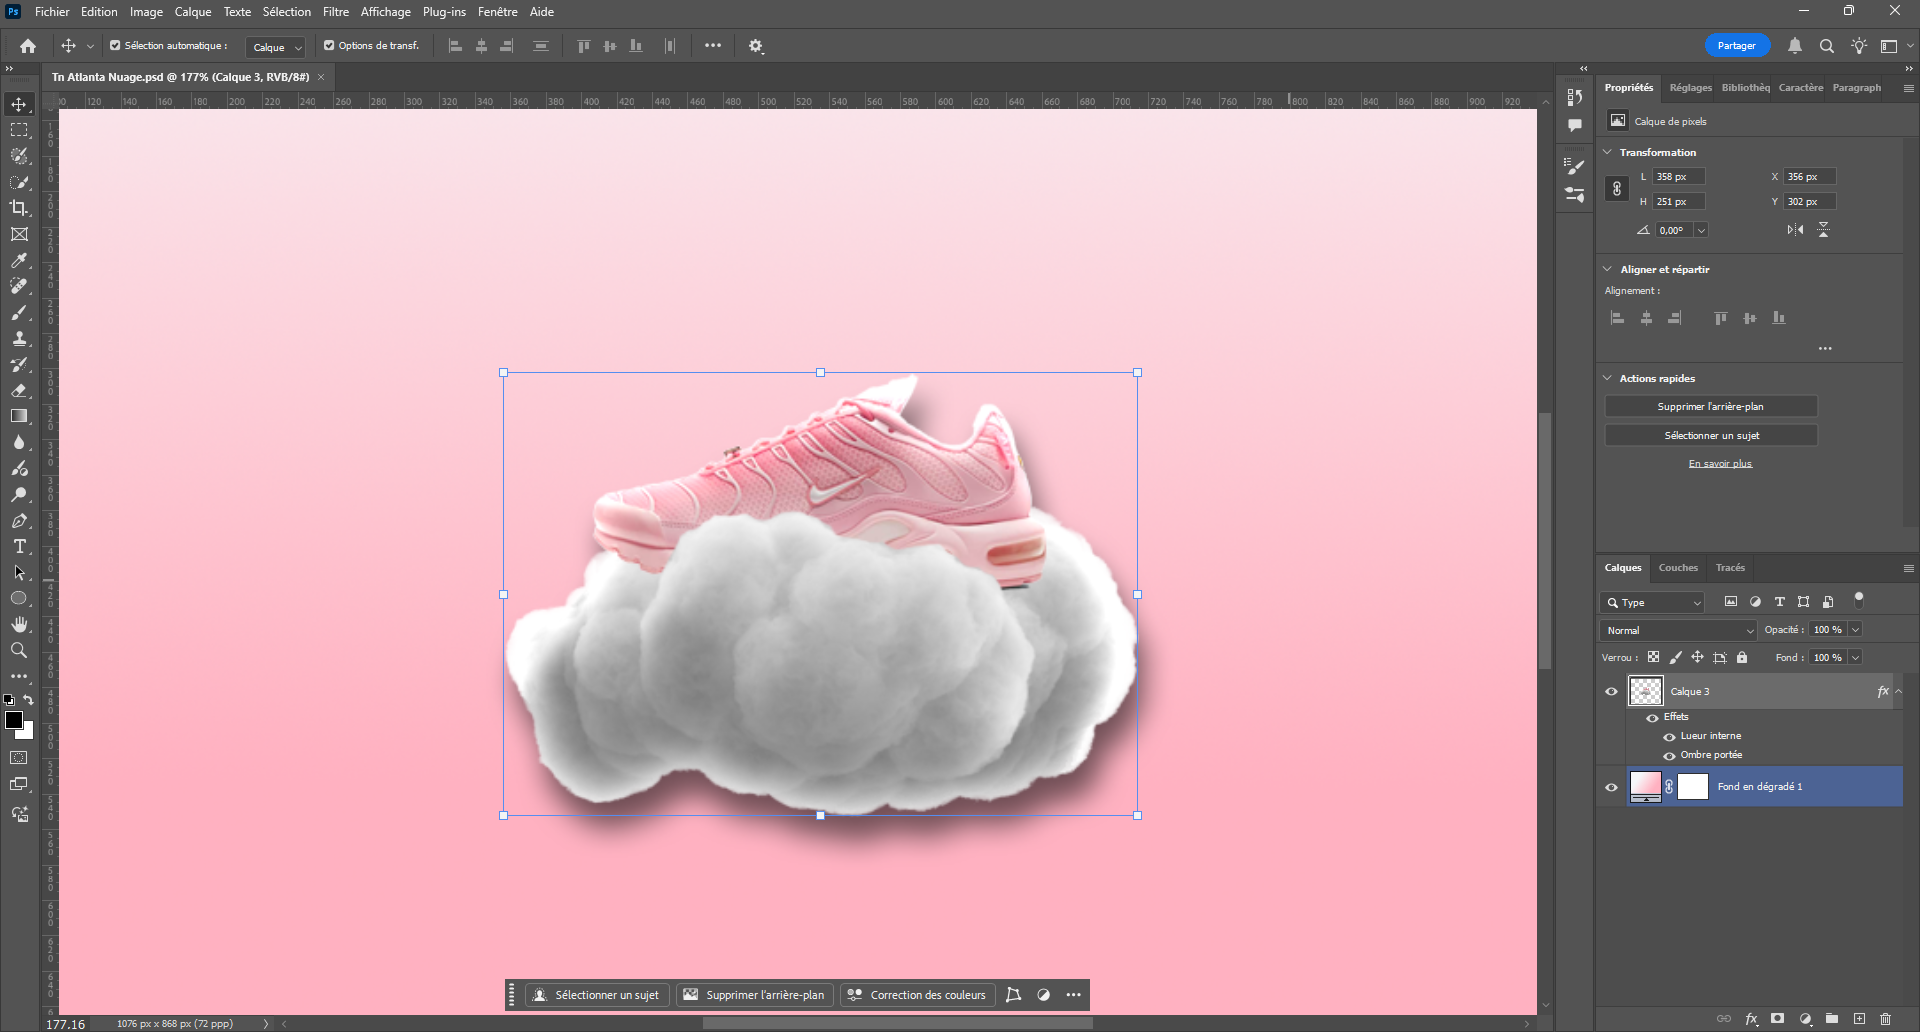The height and width of the screenshot is (1032, 1920).
Task: Switch to the Réglages tab
Action: pyautogui.click(x=1691, y=88)
